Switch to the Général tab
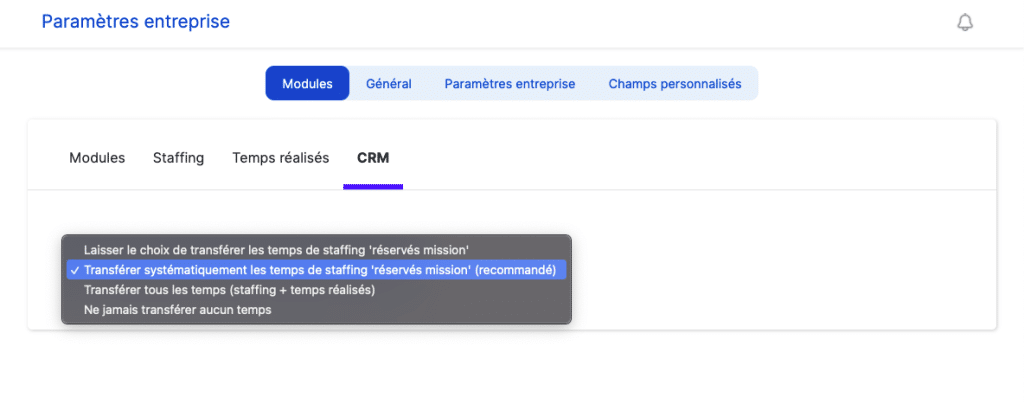This screenshot has width=1024, height=404. 389,84
